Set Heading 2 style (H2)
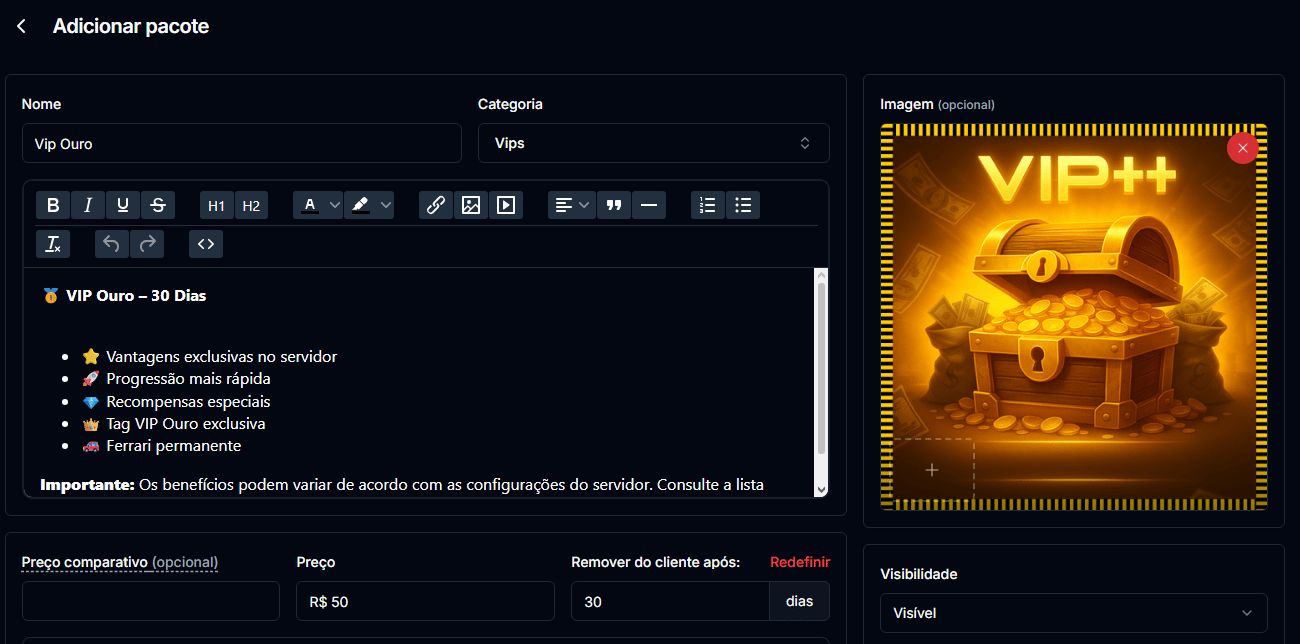The image size is (1300, 644). (x=251, y=205)
